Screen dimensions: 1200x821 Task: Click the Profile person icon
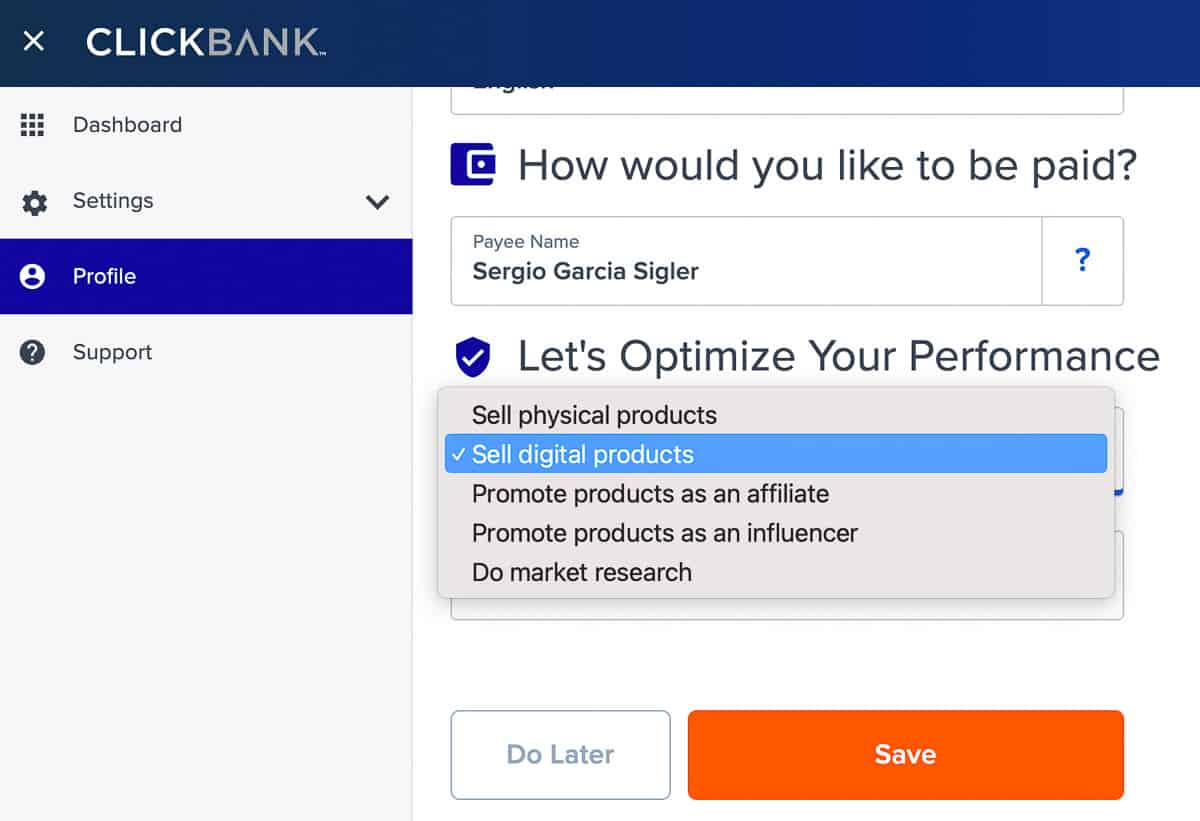[33, 277]
